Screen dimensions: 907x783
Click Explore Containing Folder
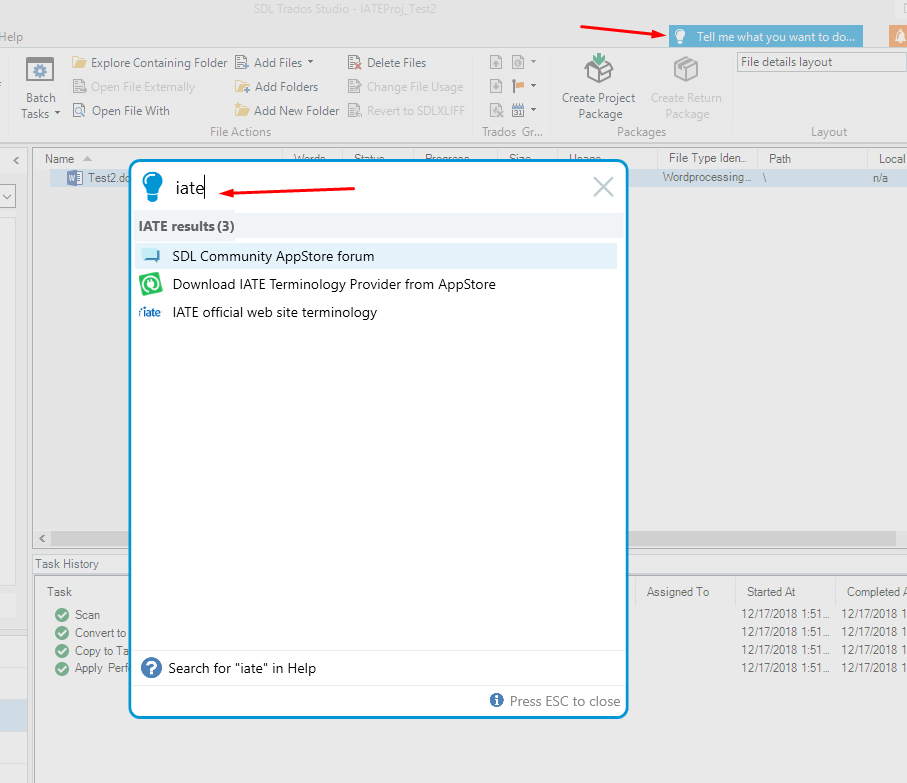(150, 62)
